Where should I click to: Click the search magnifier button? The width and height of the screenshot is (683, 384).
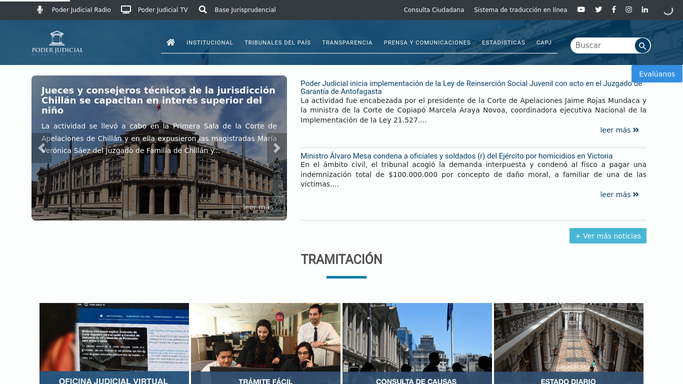[642, 45]
